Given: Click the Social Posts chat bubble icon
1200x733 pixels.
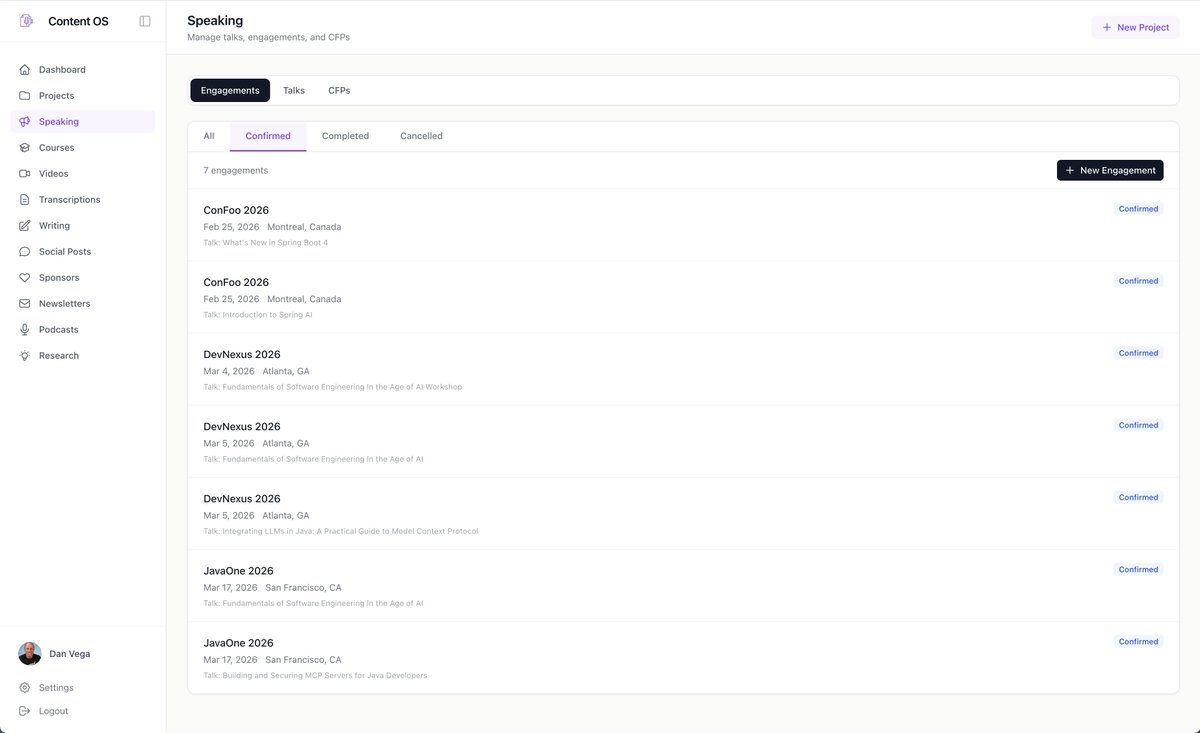Looking at the screenshot, I should pos(25,252).
